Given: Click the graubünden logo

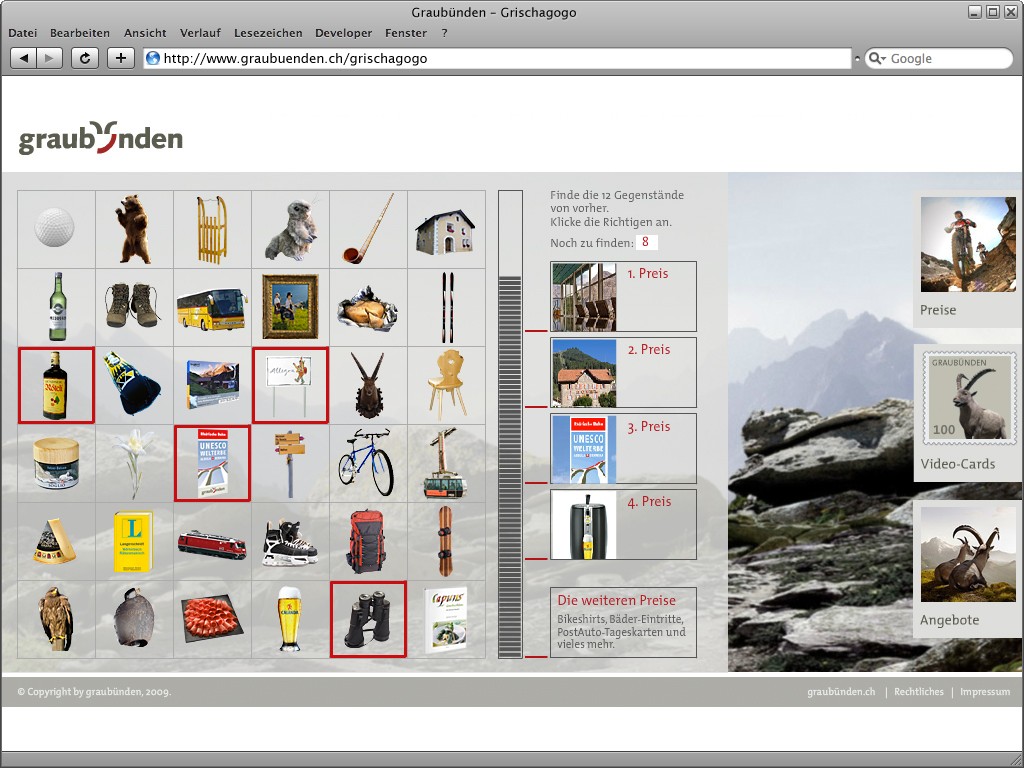Looking at the screenshot, I should click(101, 138).
